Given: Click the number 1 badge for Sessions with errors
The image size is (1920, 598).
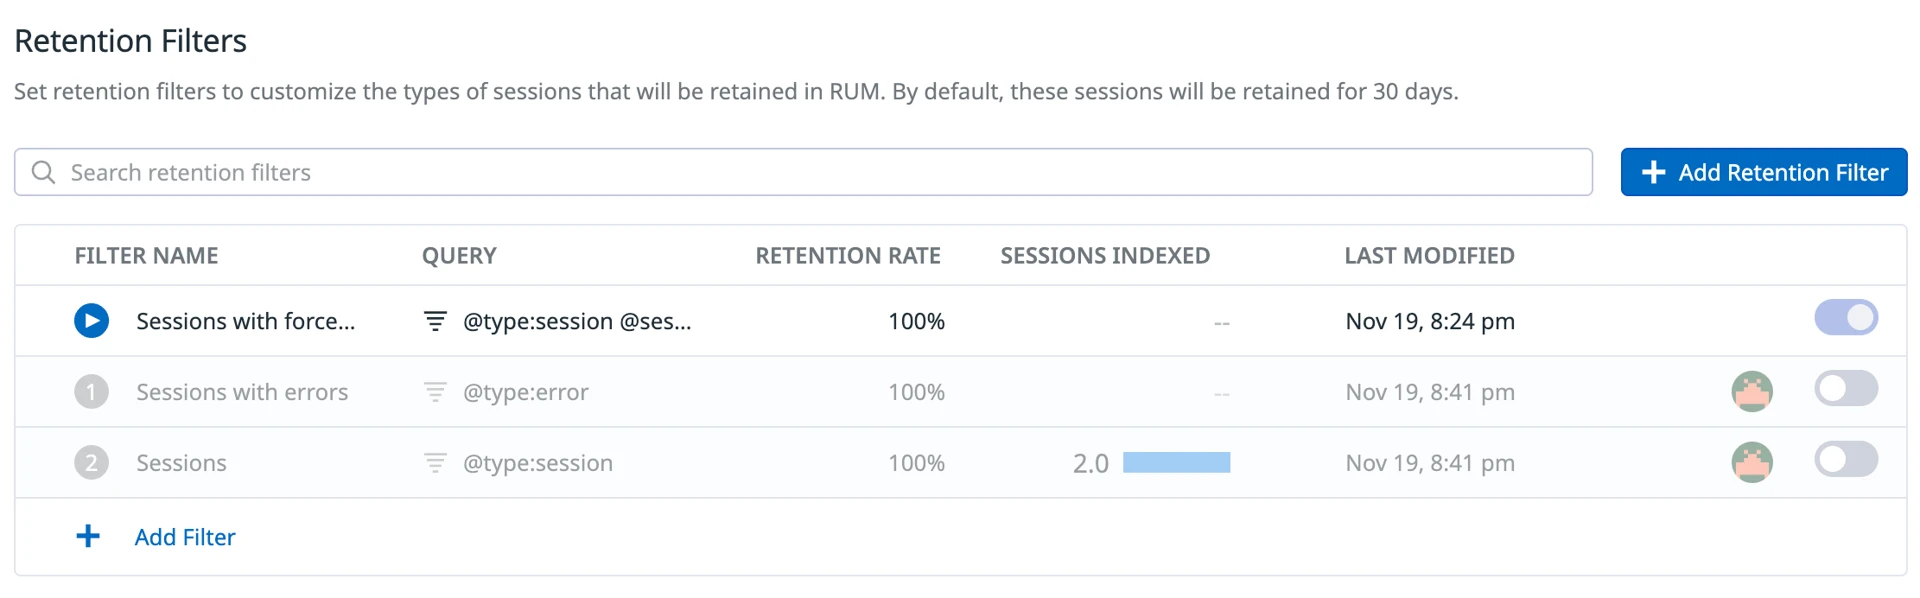Looking at the screenshot, I should [x=91, y=392].
